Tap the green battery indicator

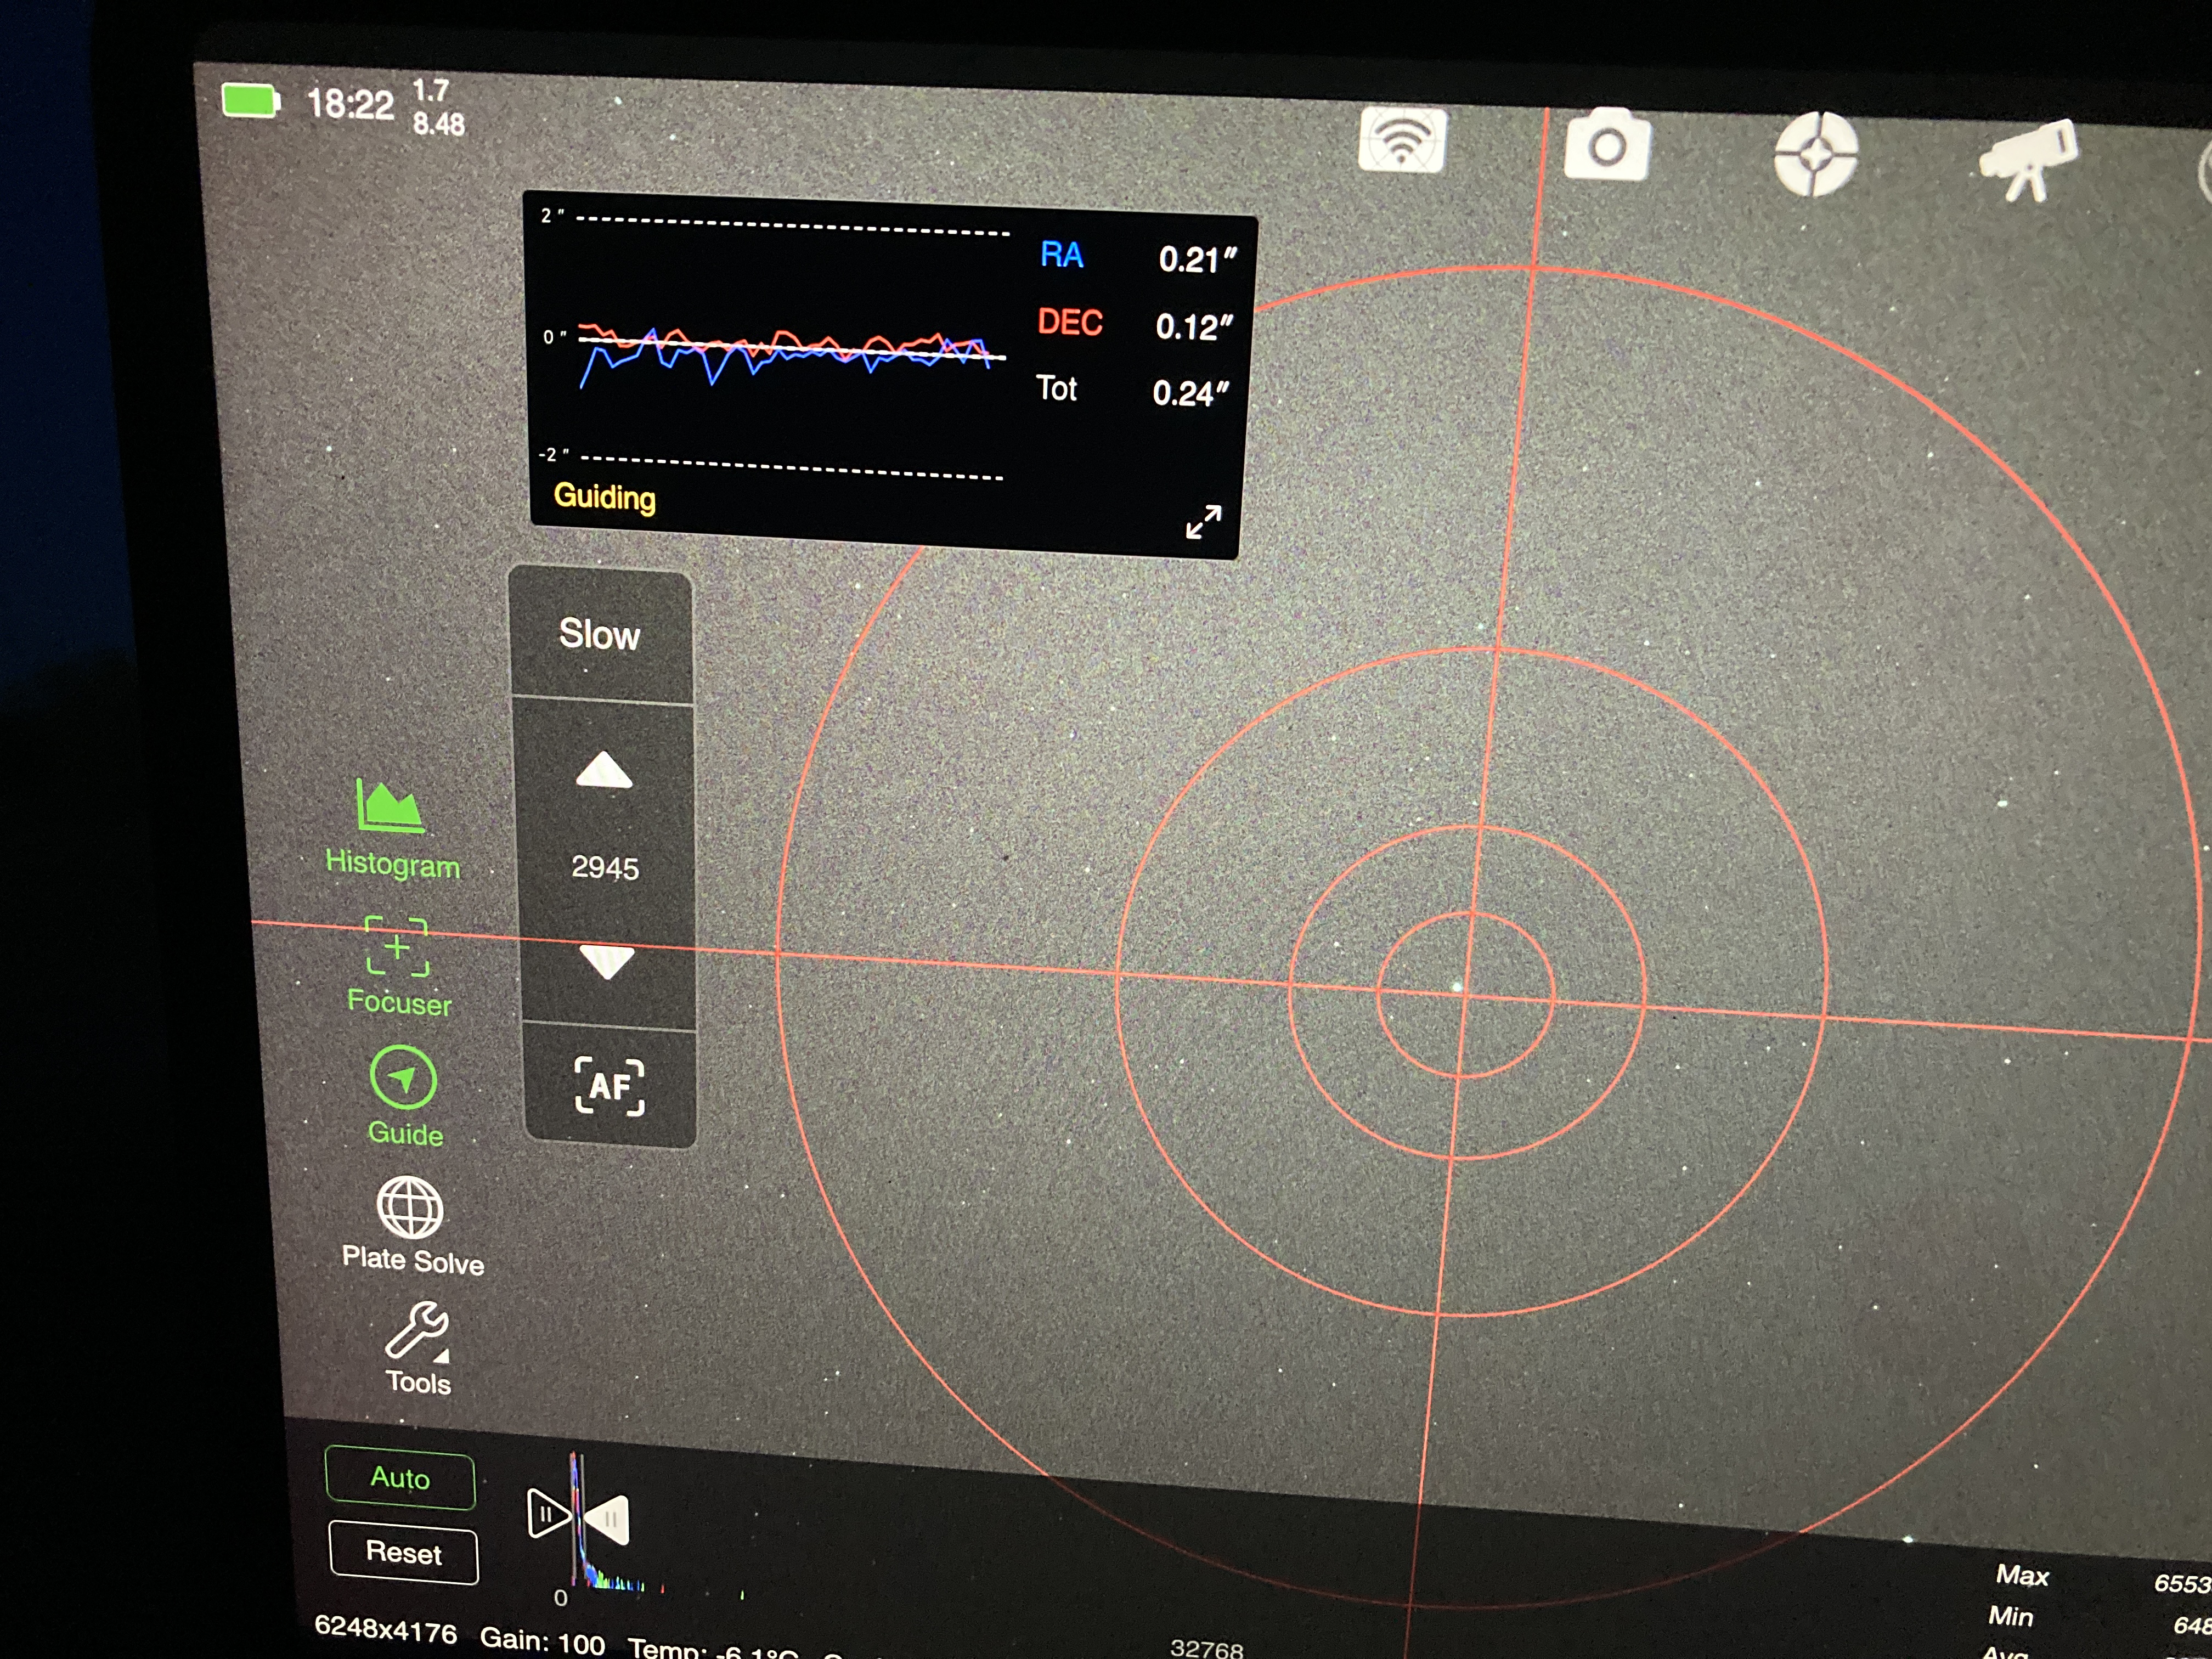coord(249,101)
